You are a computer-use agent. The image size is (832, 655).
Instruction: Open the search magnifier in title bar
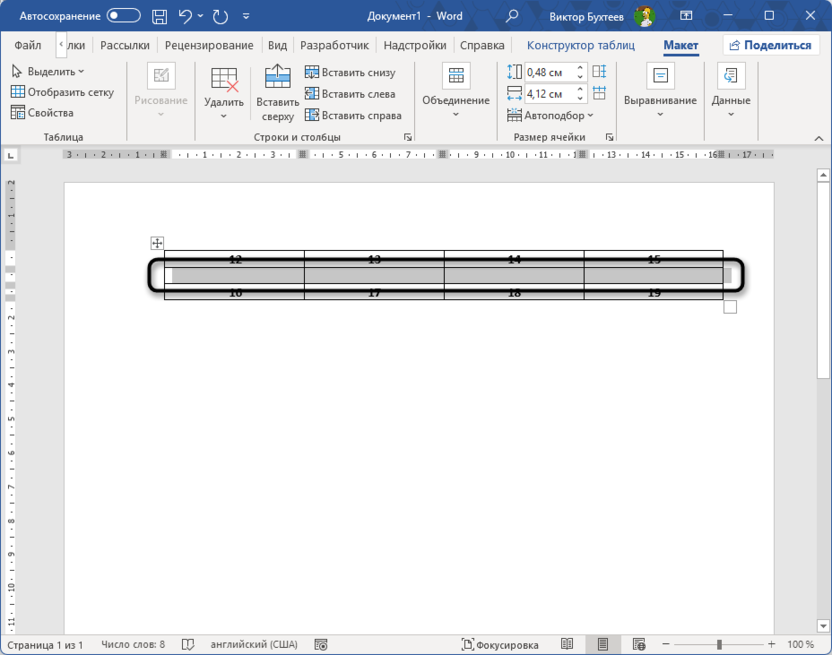[512, 16]
